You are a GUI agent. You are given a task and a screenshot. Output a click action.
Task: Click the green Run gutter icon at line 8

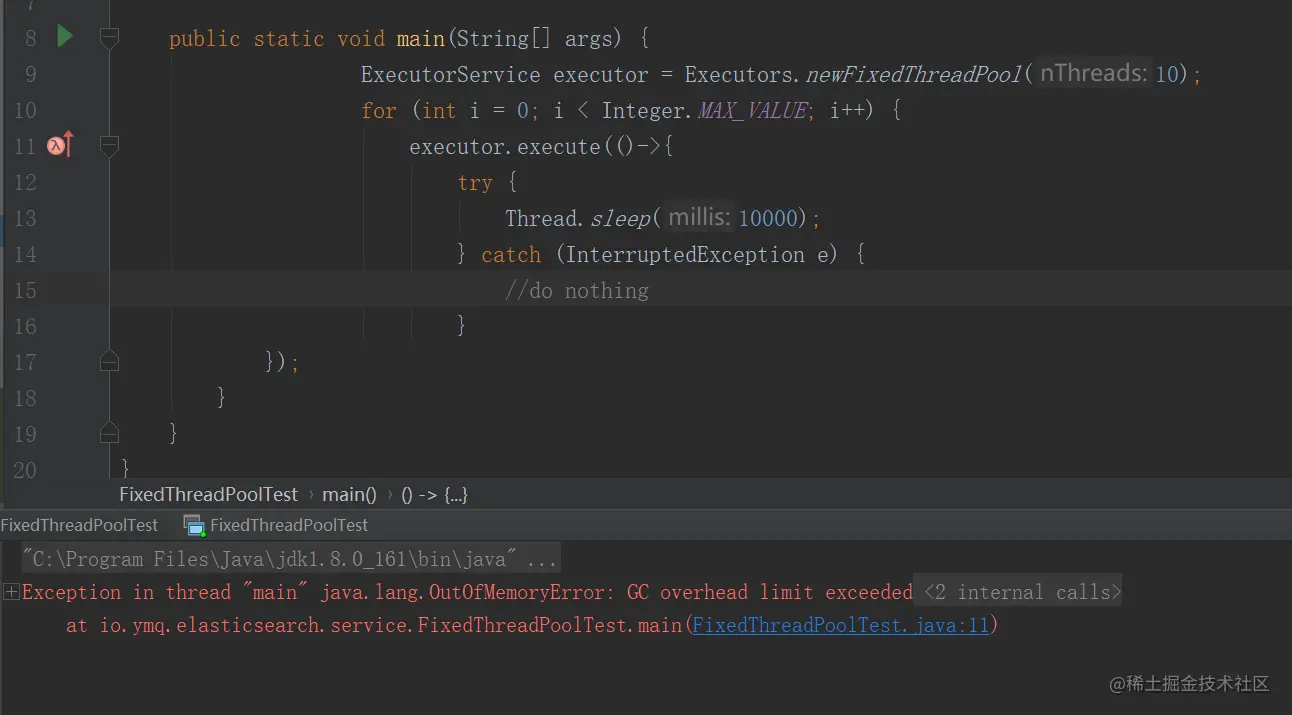65,37
